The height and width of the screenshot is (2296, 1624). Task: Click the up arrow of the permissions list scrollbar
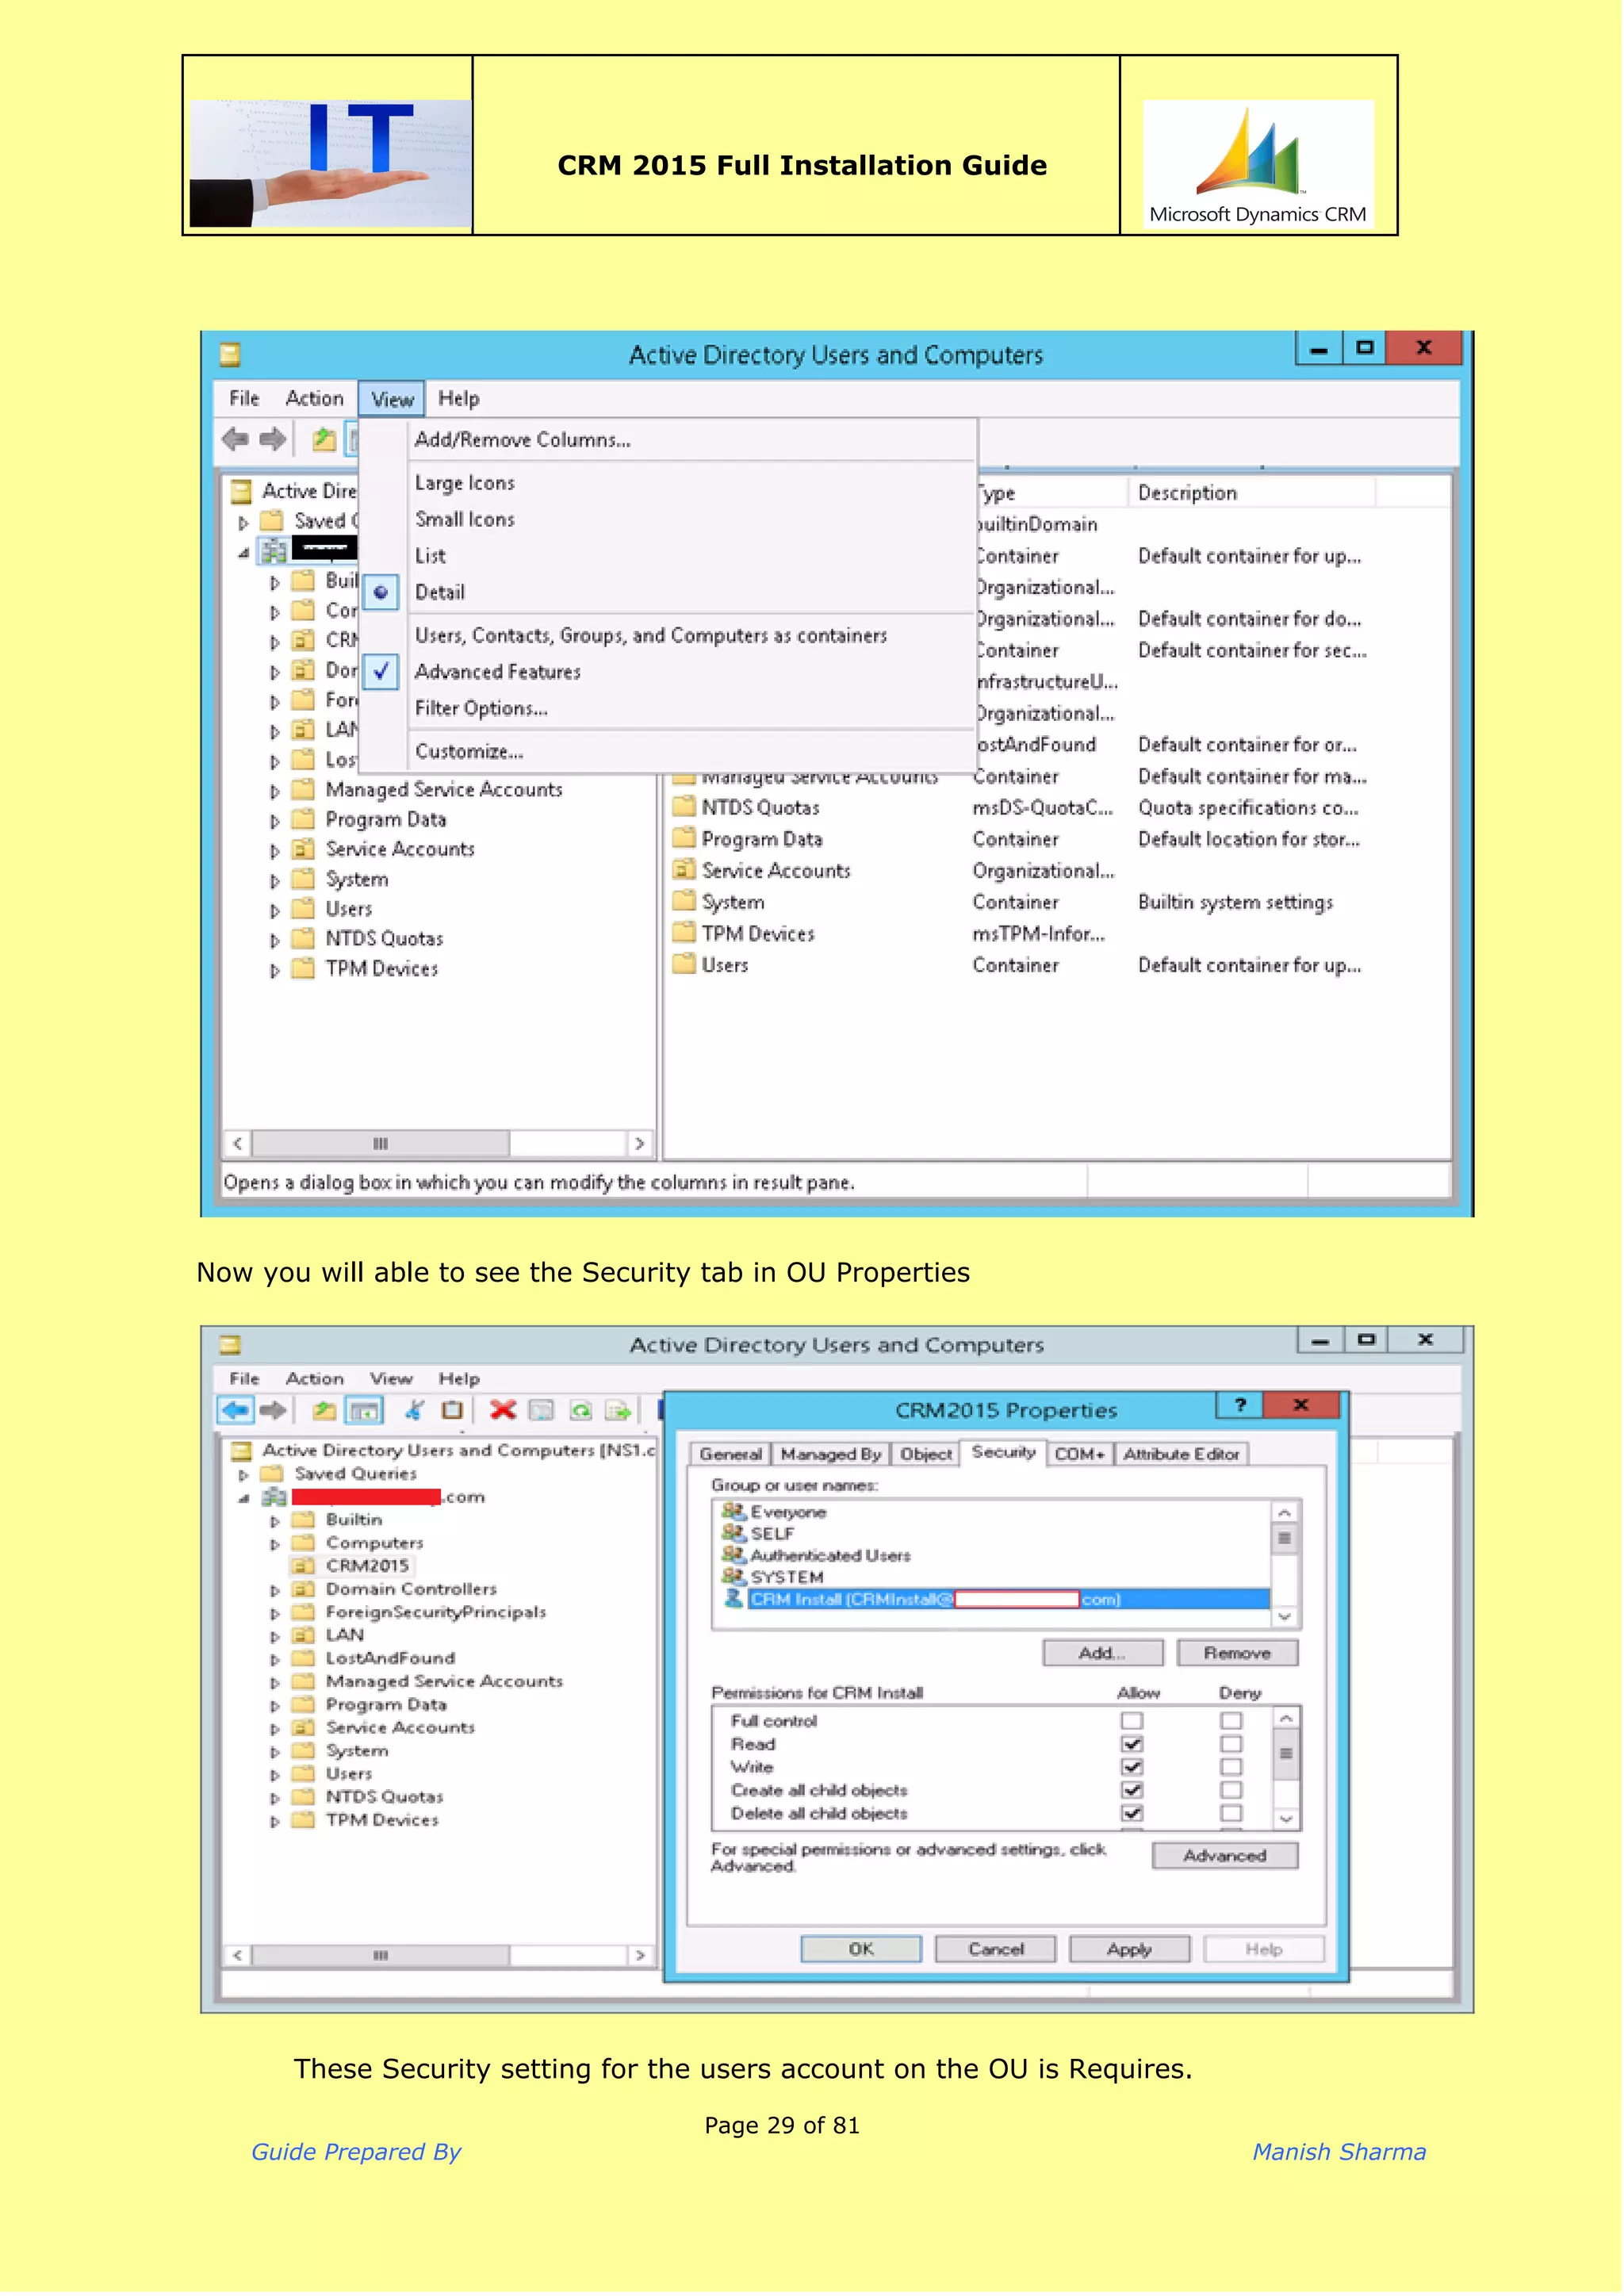coord(1287,1719)
